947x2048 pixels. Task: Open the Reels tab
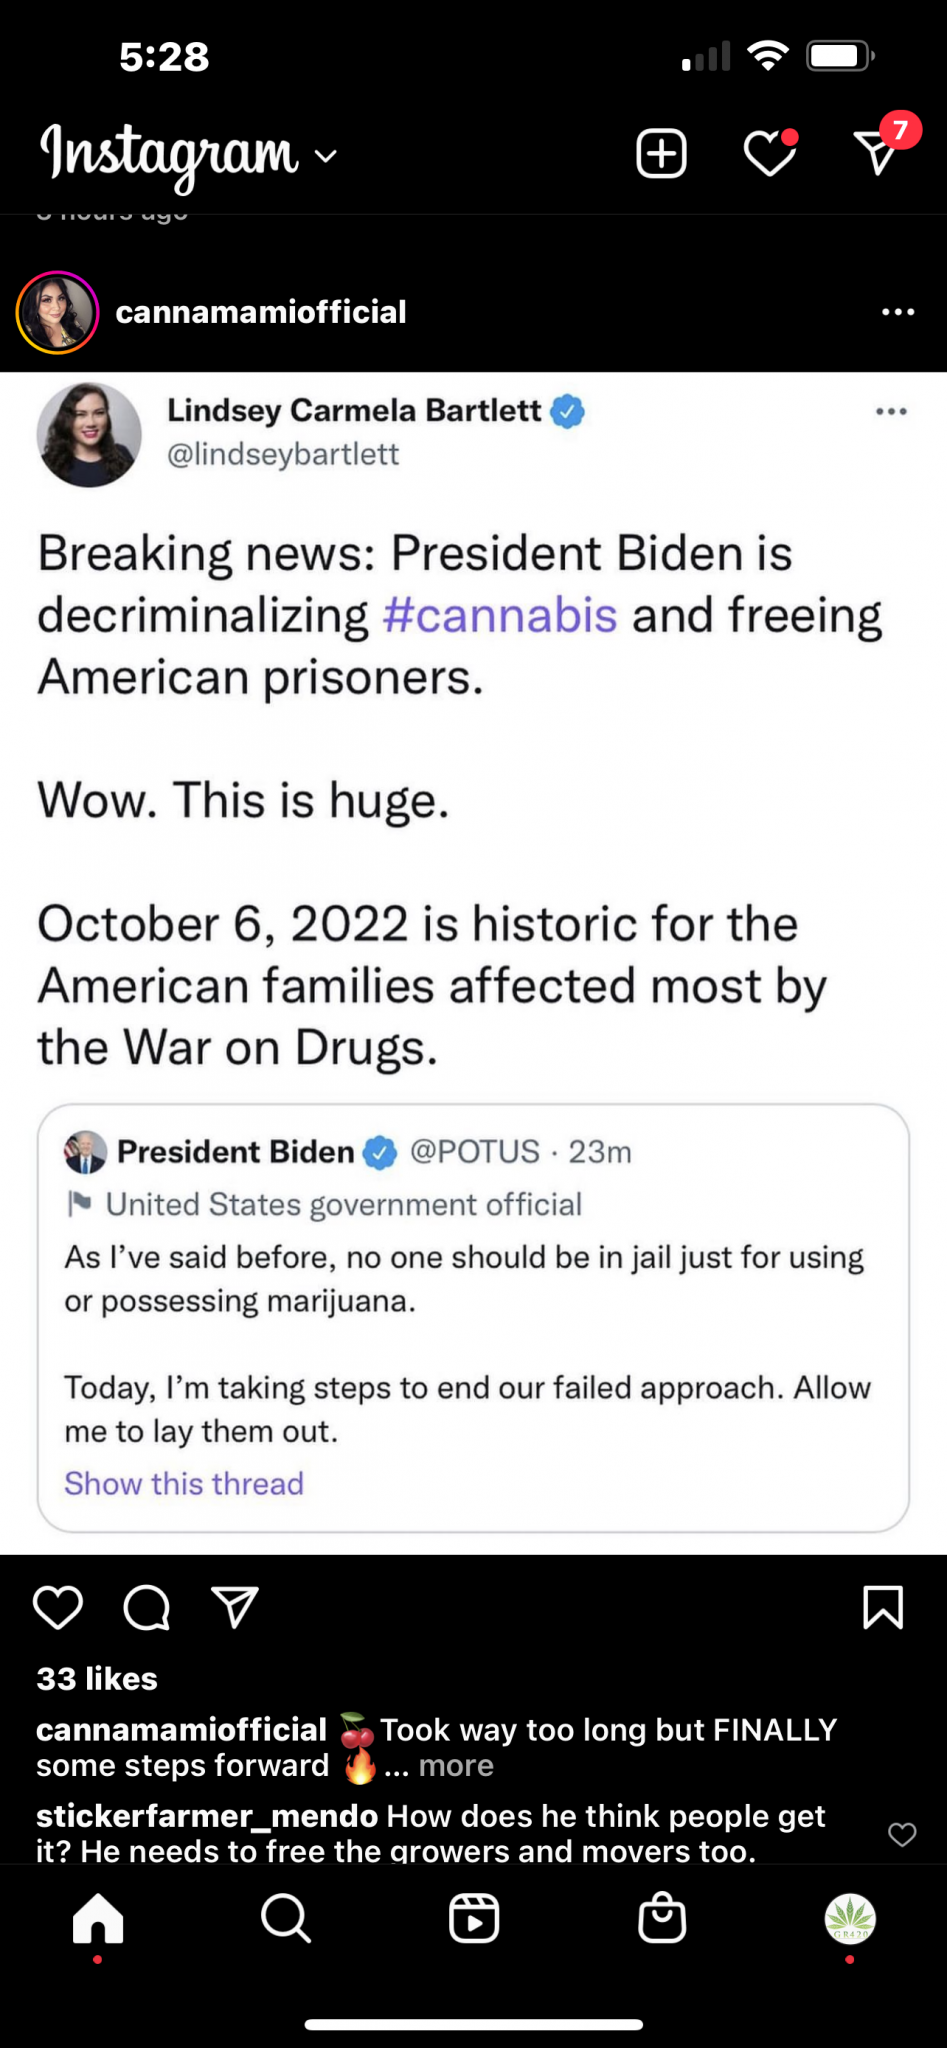point(474,1918)
